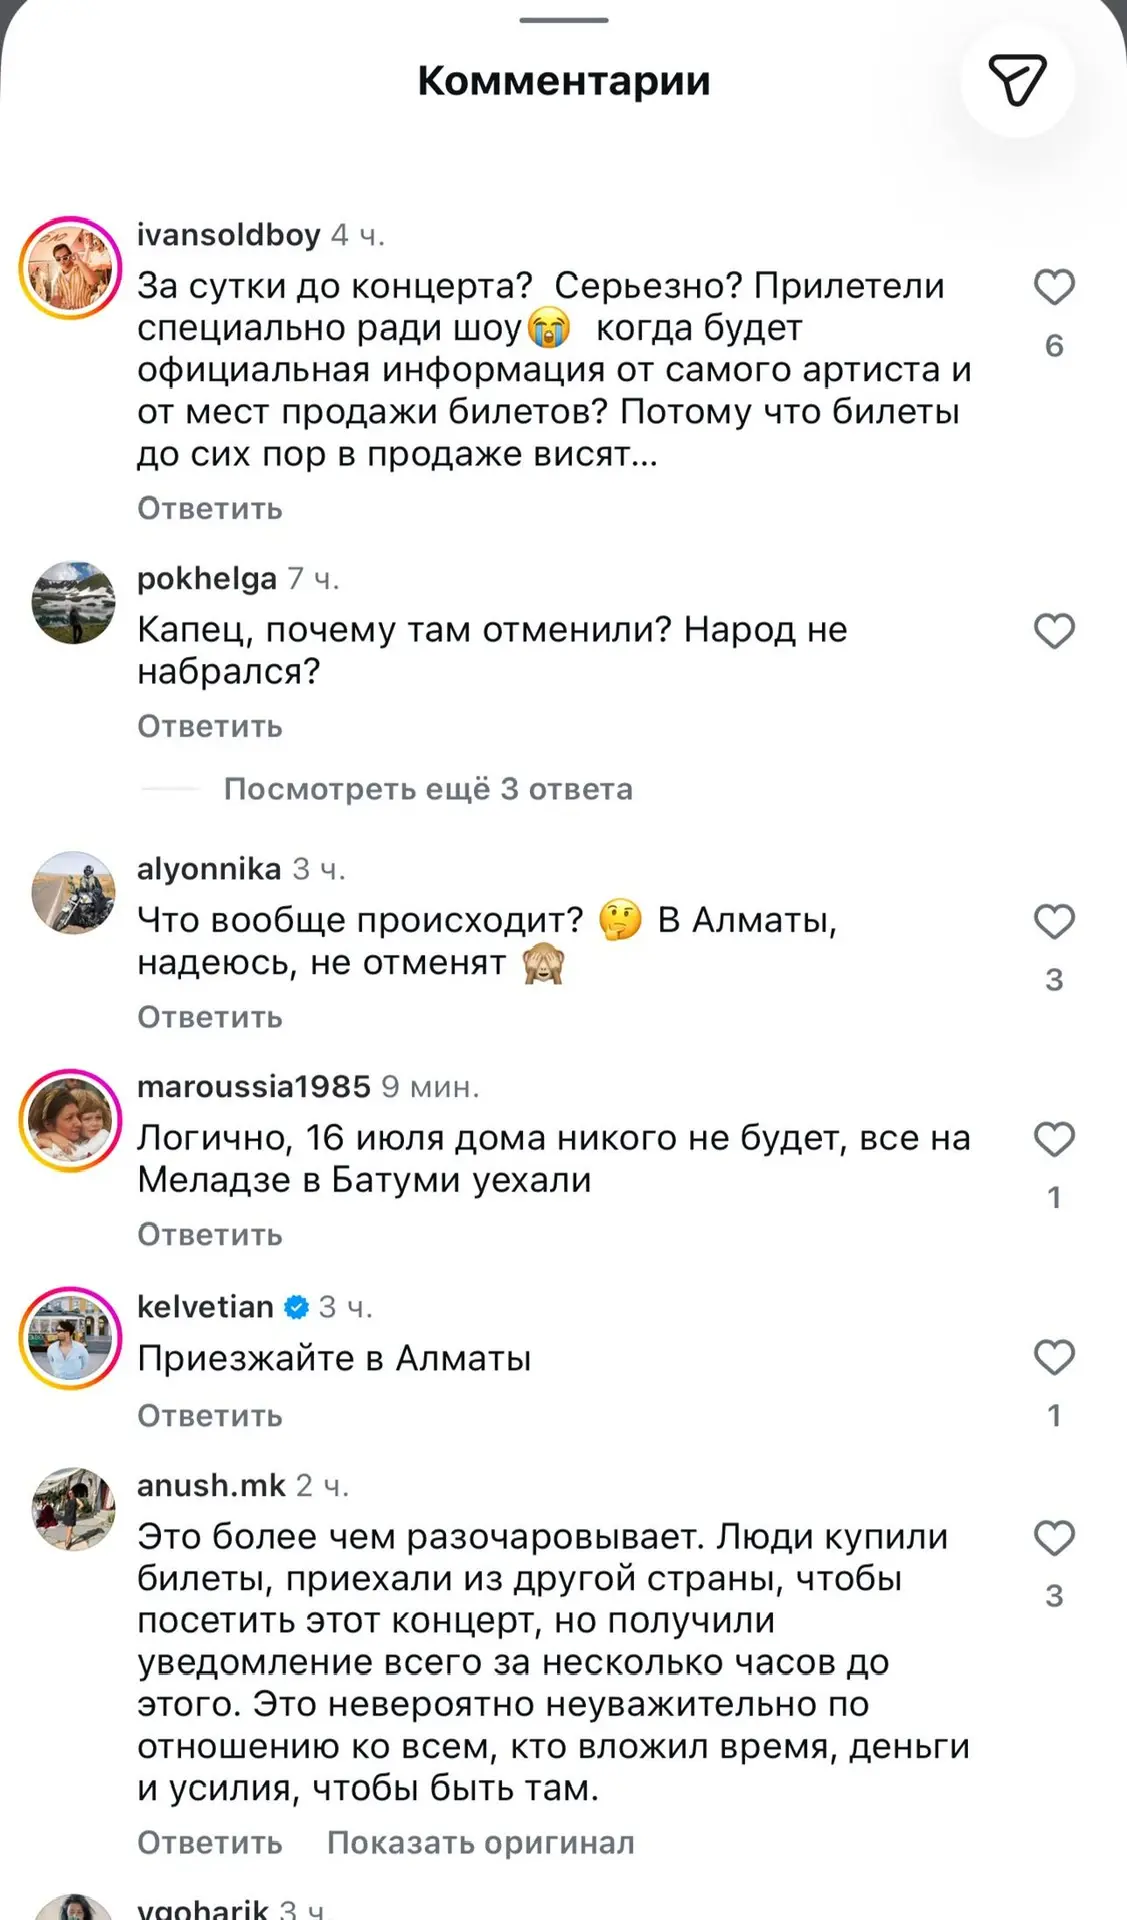1127x1920 pixels.
Task: Grab the sheet drag handle at top
Action: point(564,20)
